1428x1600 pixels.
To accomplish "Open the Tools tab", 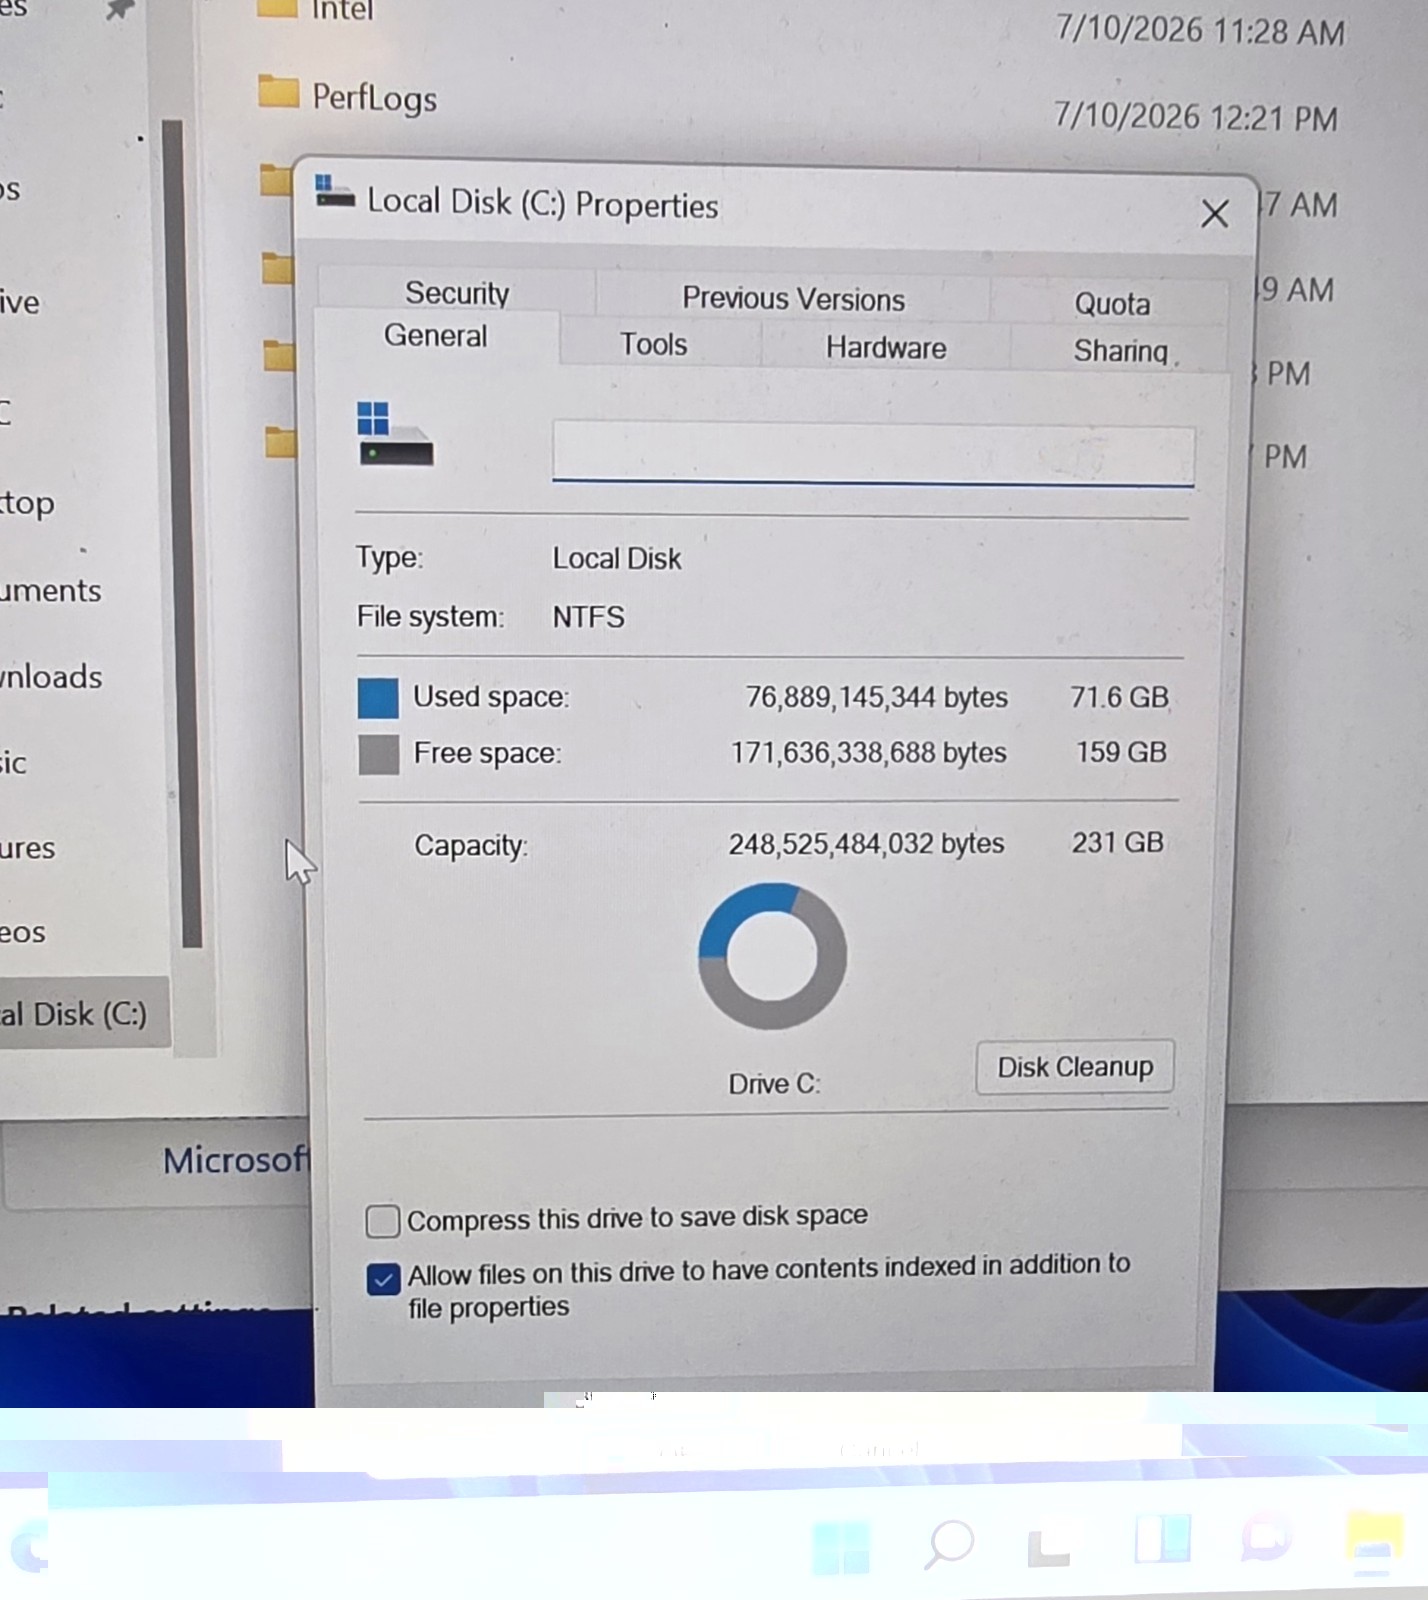I will (653, 344).
